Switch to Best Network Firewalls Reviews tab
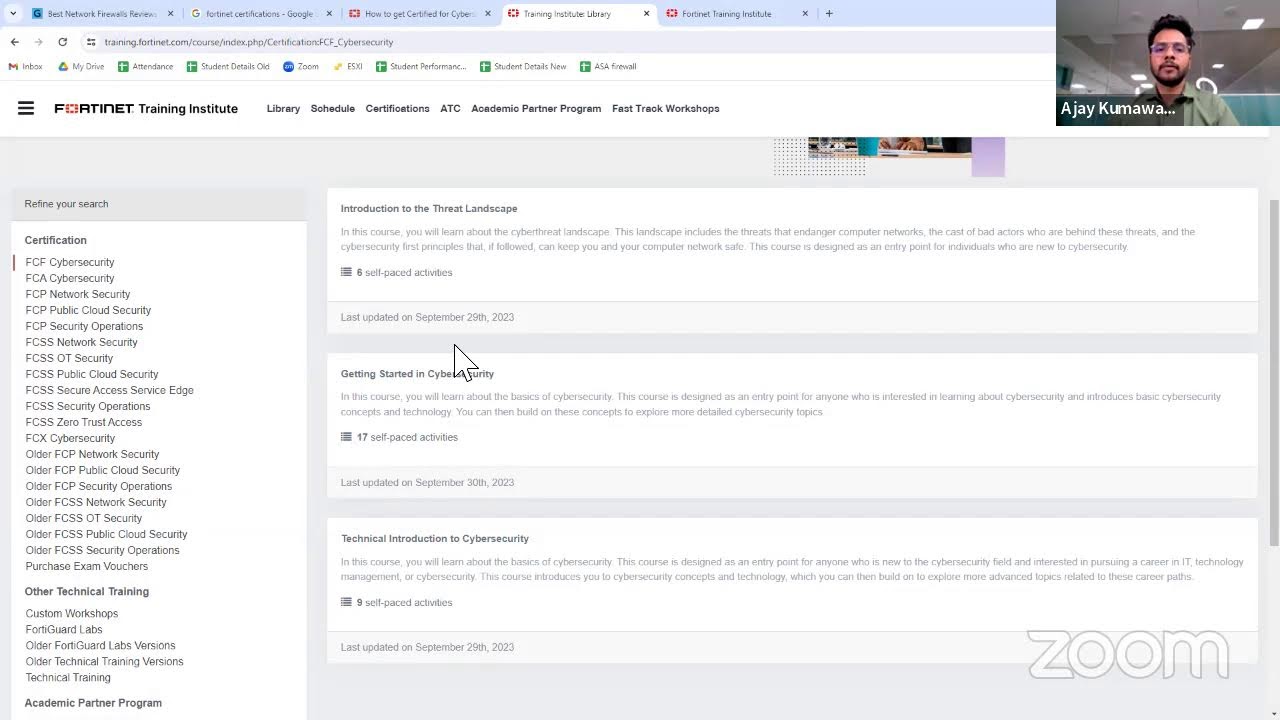This screenshot has width=1280, height=720. tap(102, 14)
